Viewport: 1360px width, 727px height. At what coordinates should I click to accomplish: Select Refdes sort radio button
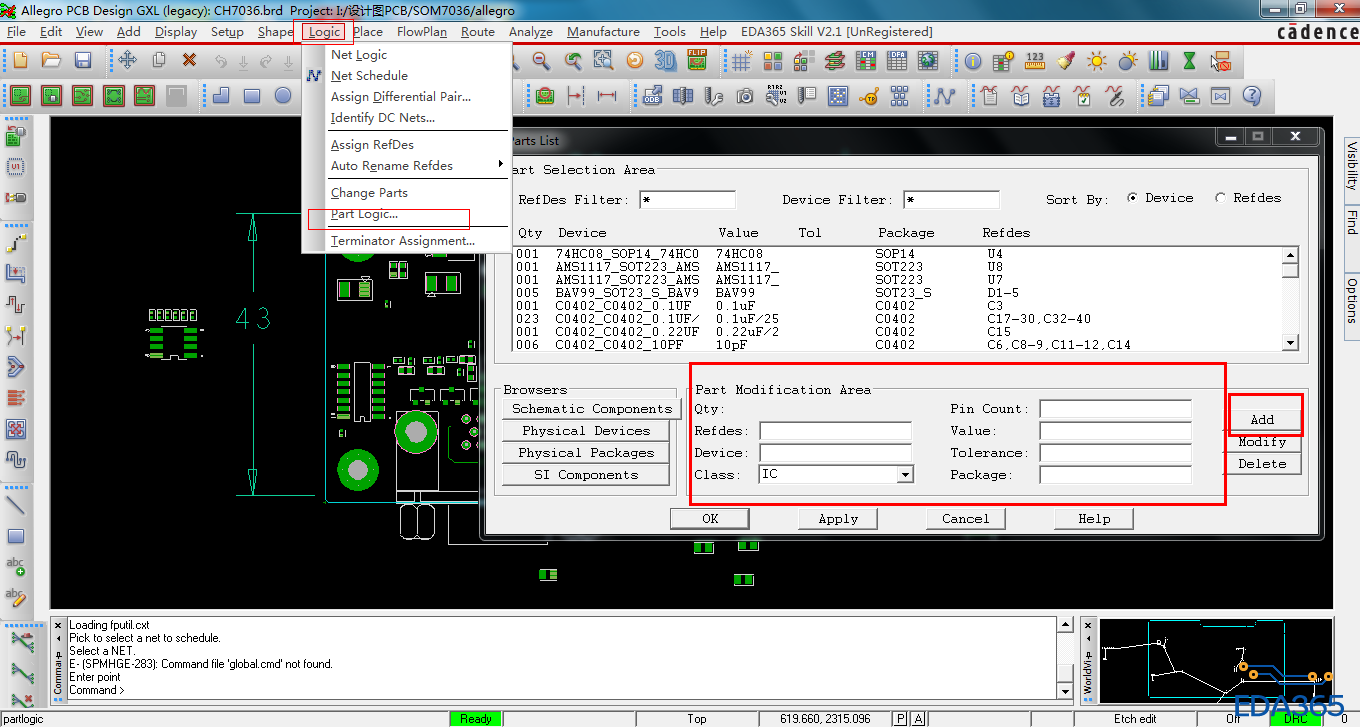click(1220, 198)
